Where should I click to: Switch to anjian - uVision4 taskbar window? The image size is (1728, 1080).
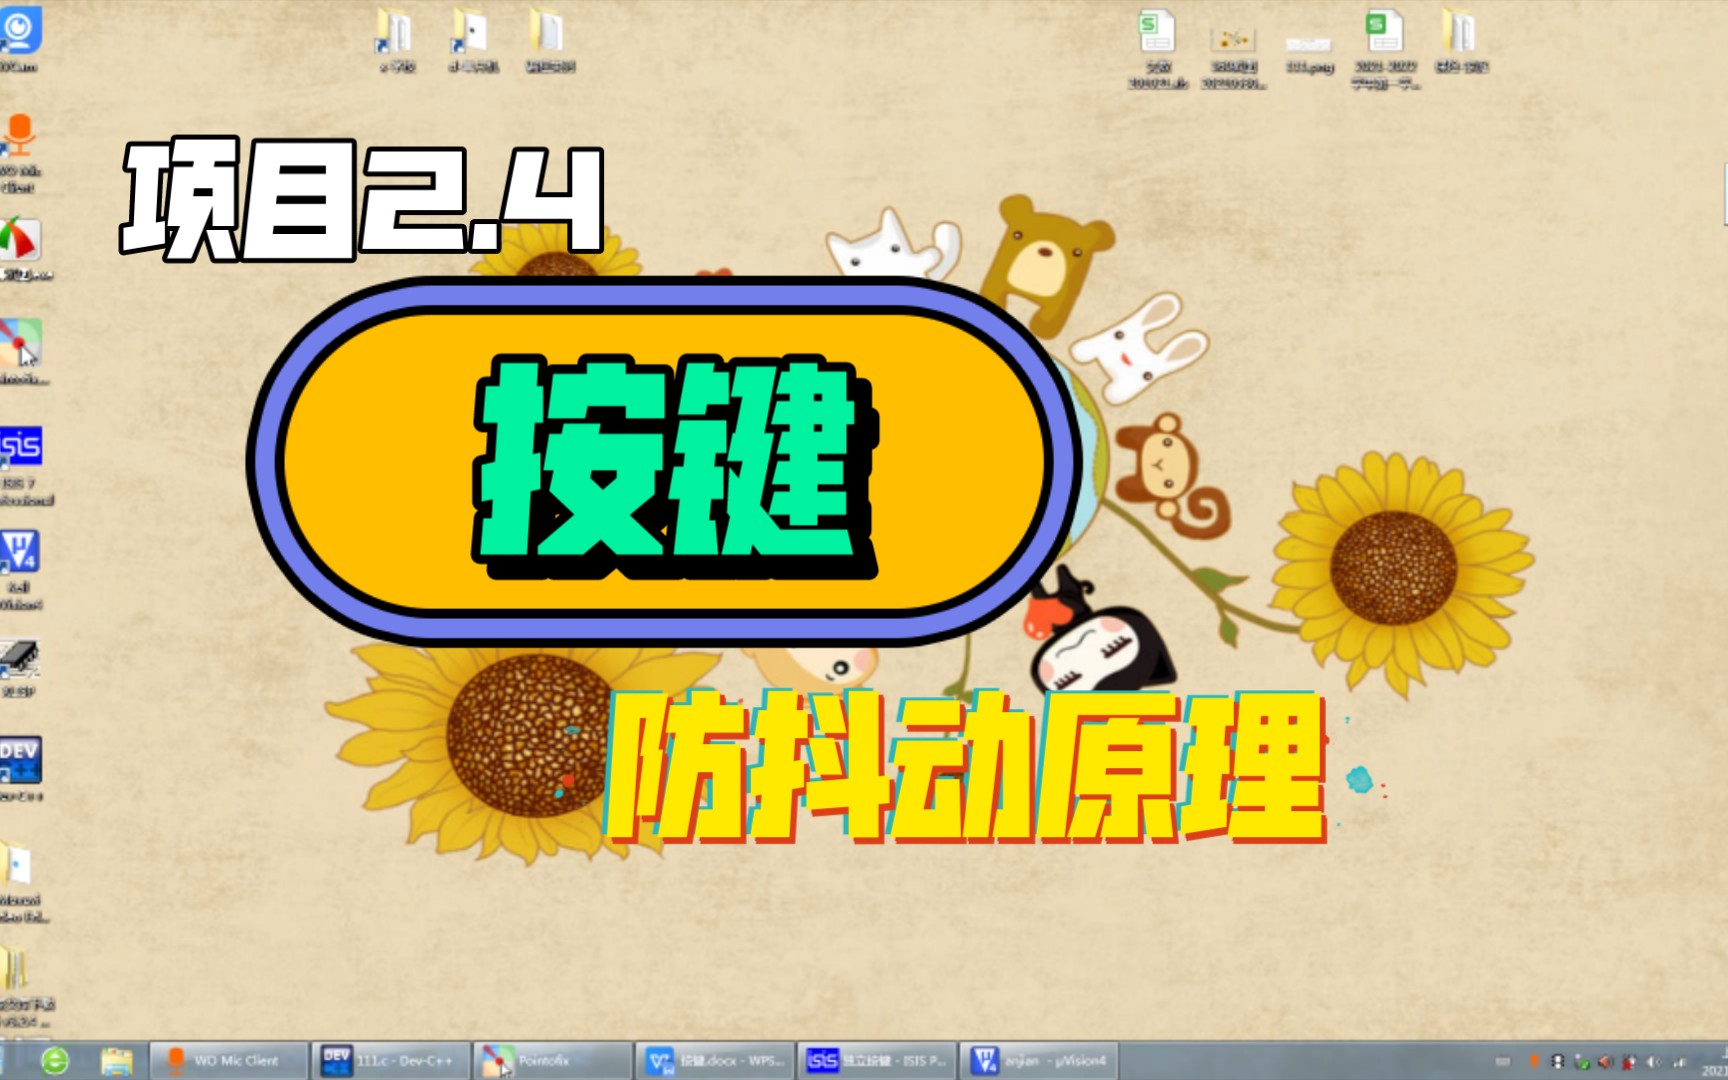tap(1039, 1060)
